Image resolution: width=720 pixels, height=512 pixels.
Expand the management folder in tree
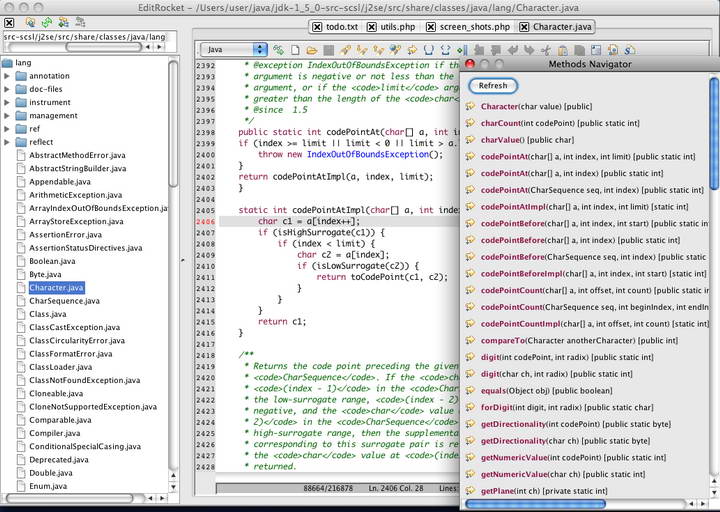(x=8, y=116)
